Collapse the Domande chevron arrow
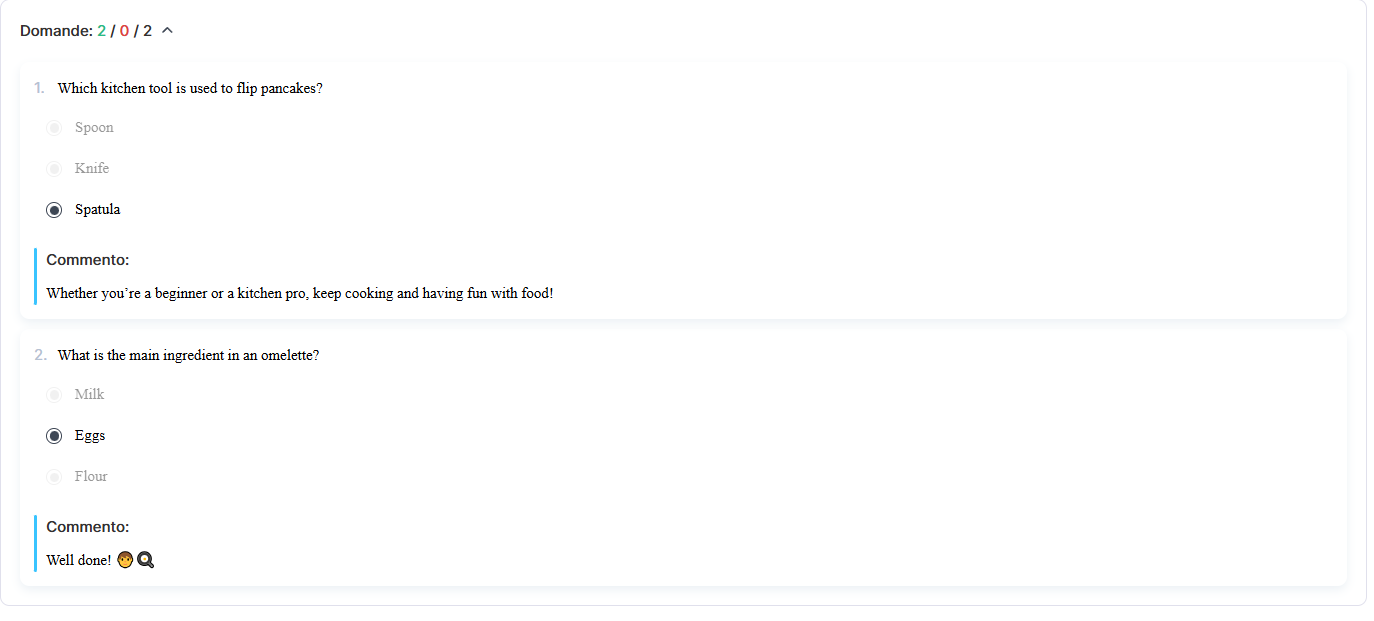This screenshot has height=621, width=1374. [x=167, y=31]
